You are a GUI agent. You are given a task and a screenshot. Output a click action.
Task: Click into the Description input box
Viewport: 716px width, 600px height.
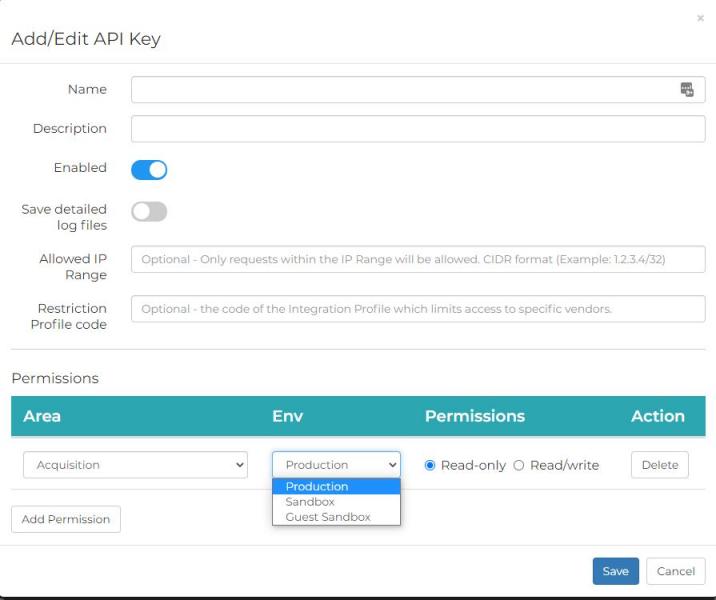click(418, 129)
